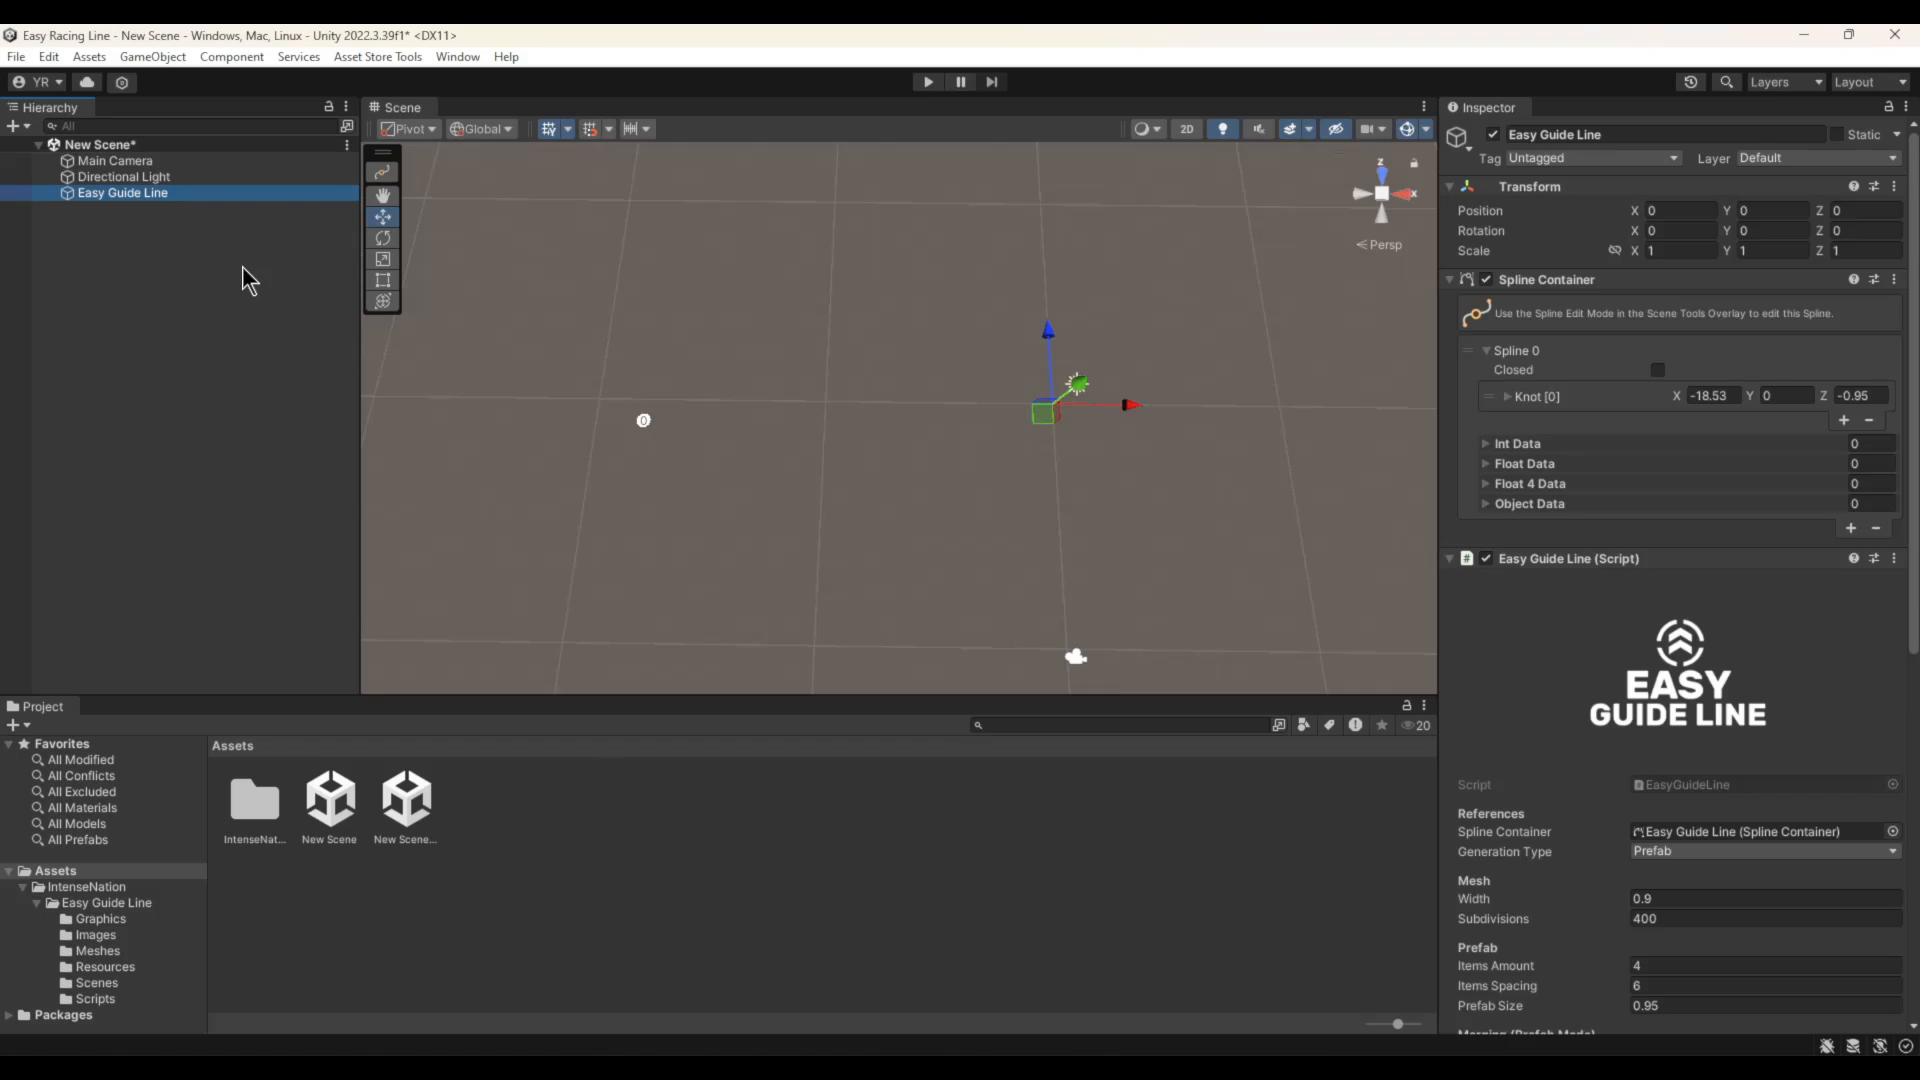
Task: Click Transform component help icon
Action: point(1853,187)
